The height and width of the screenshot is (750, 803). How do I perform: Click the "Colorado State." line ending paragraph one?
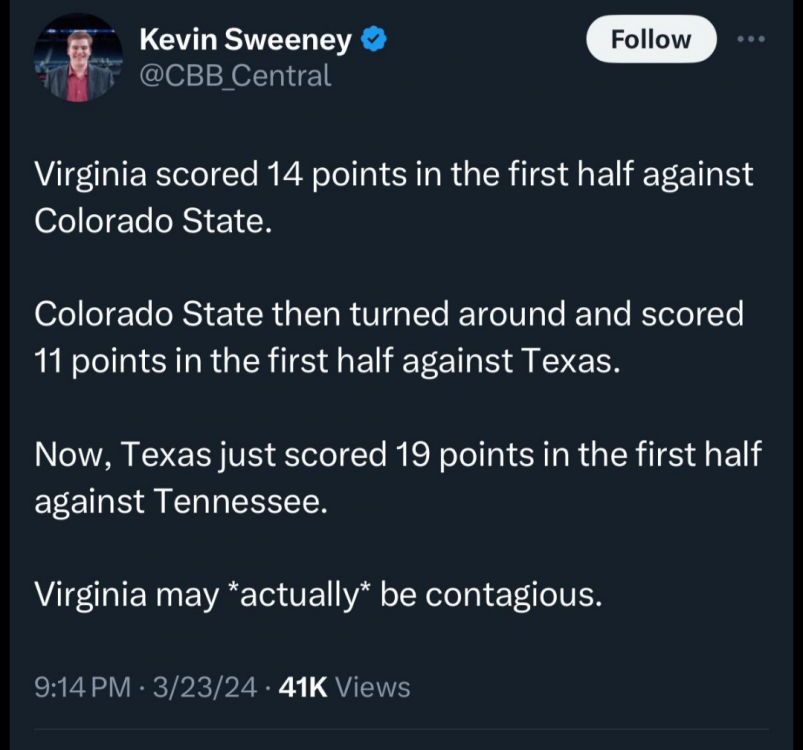pyautogui.click(x=153, y=220)
